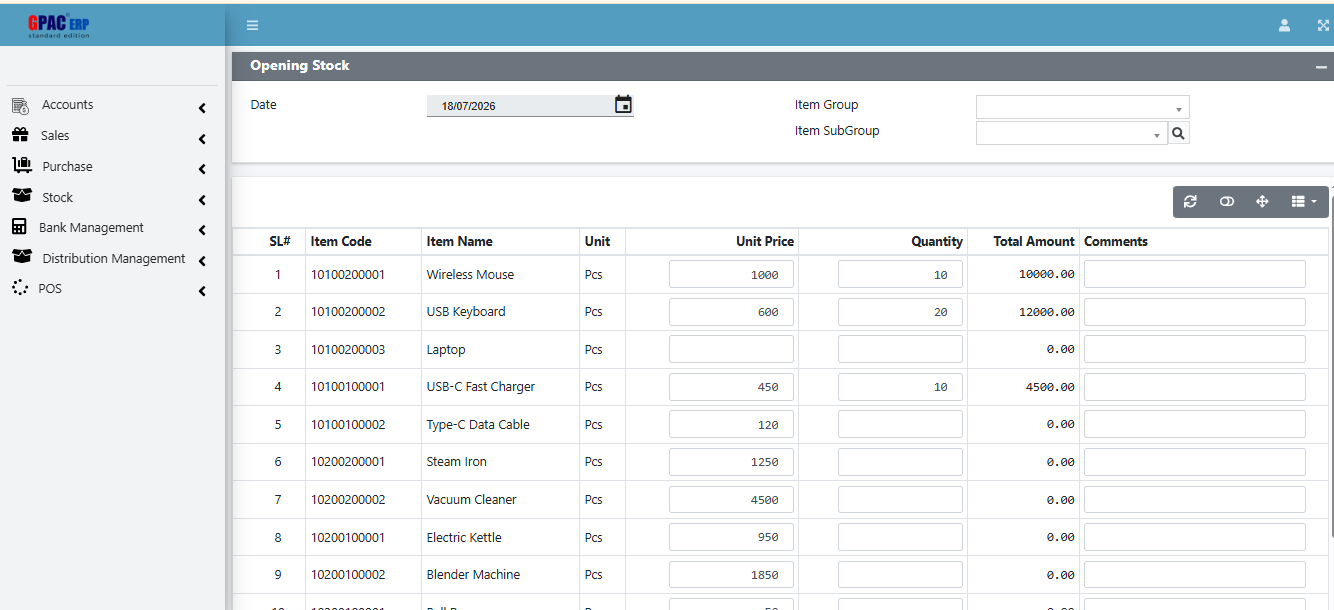Toggle fullscreen expand icon in header
1334x610 pixels.
tap(1323, 26)
